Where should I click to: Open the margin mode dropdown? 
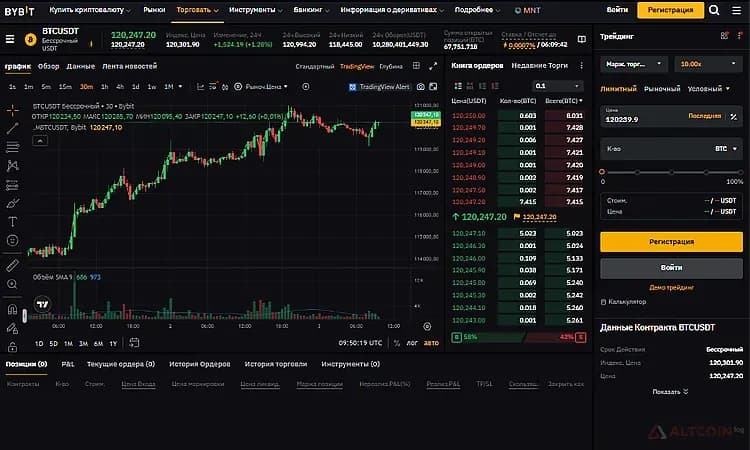click(x=633, y=64)
